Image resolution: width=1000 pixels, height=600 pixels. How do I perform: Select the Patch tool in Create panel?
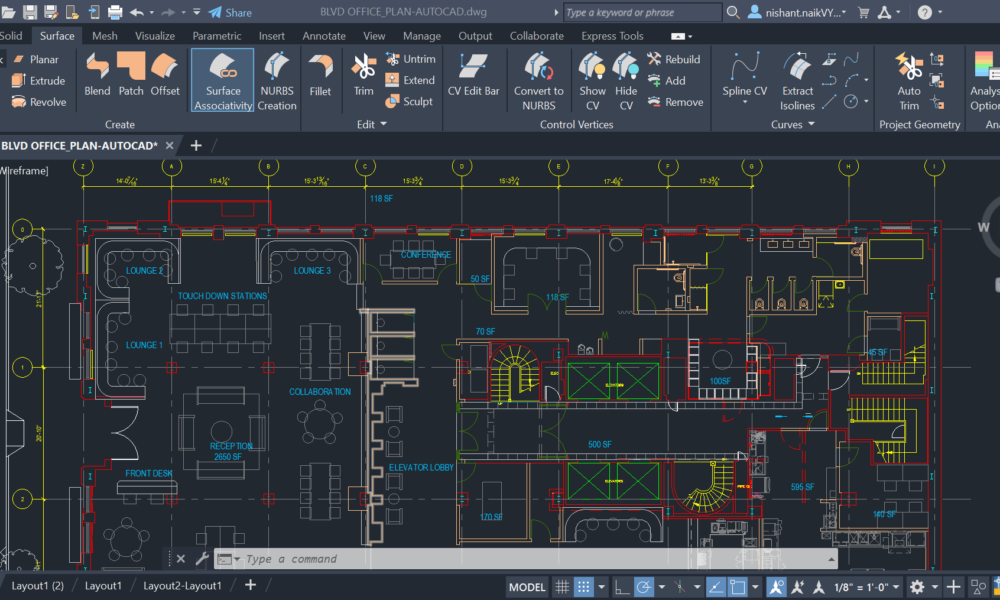131,78
